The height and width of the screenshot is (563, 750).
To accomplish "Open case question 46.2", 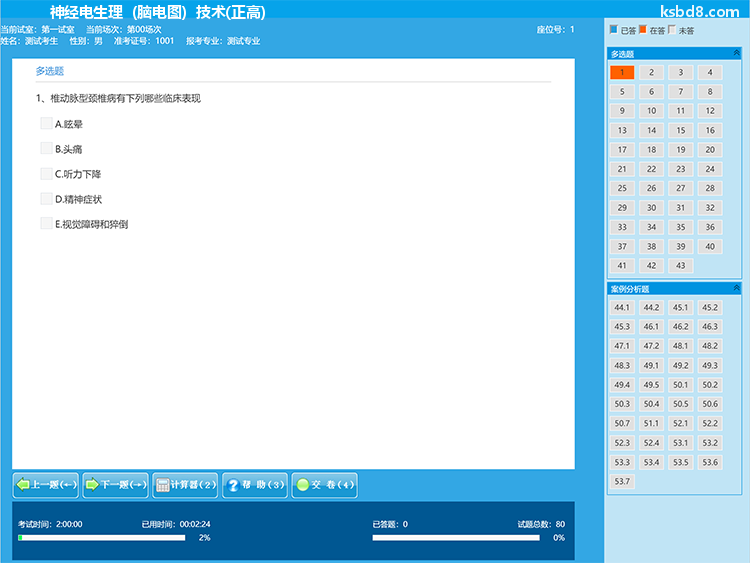I will pos(681,327).
